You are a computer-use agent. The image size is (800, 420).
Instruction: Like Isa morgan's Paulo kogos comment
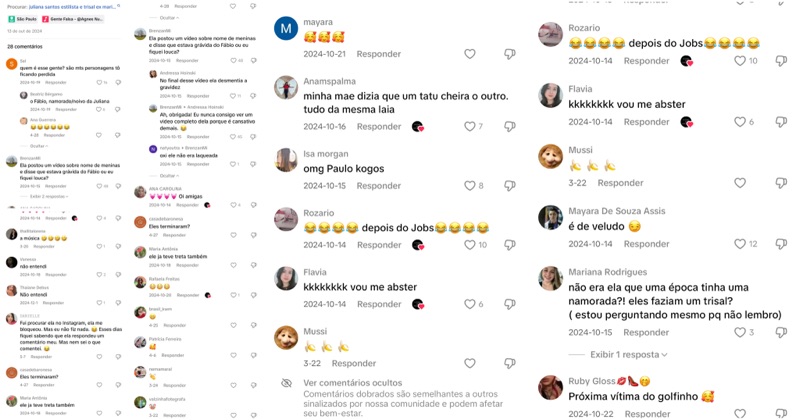point(470,186)
